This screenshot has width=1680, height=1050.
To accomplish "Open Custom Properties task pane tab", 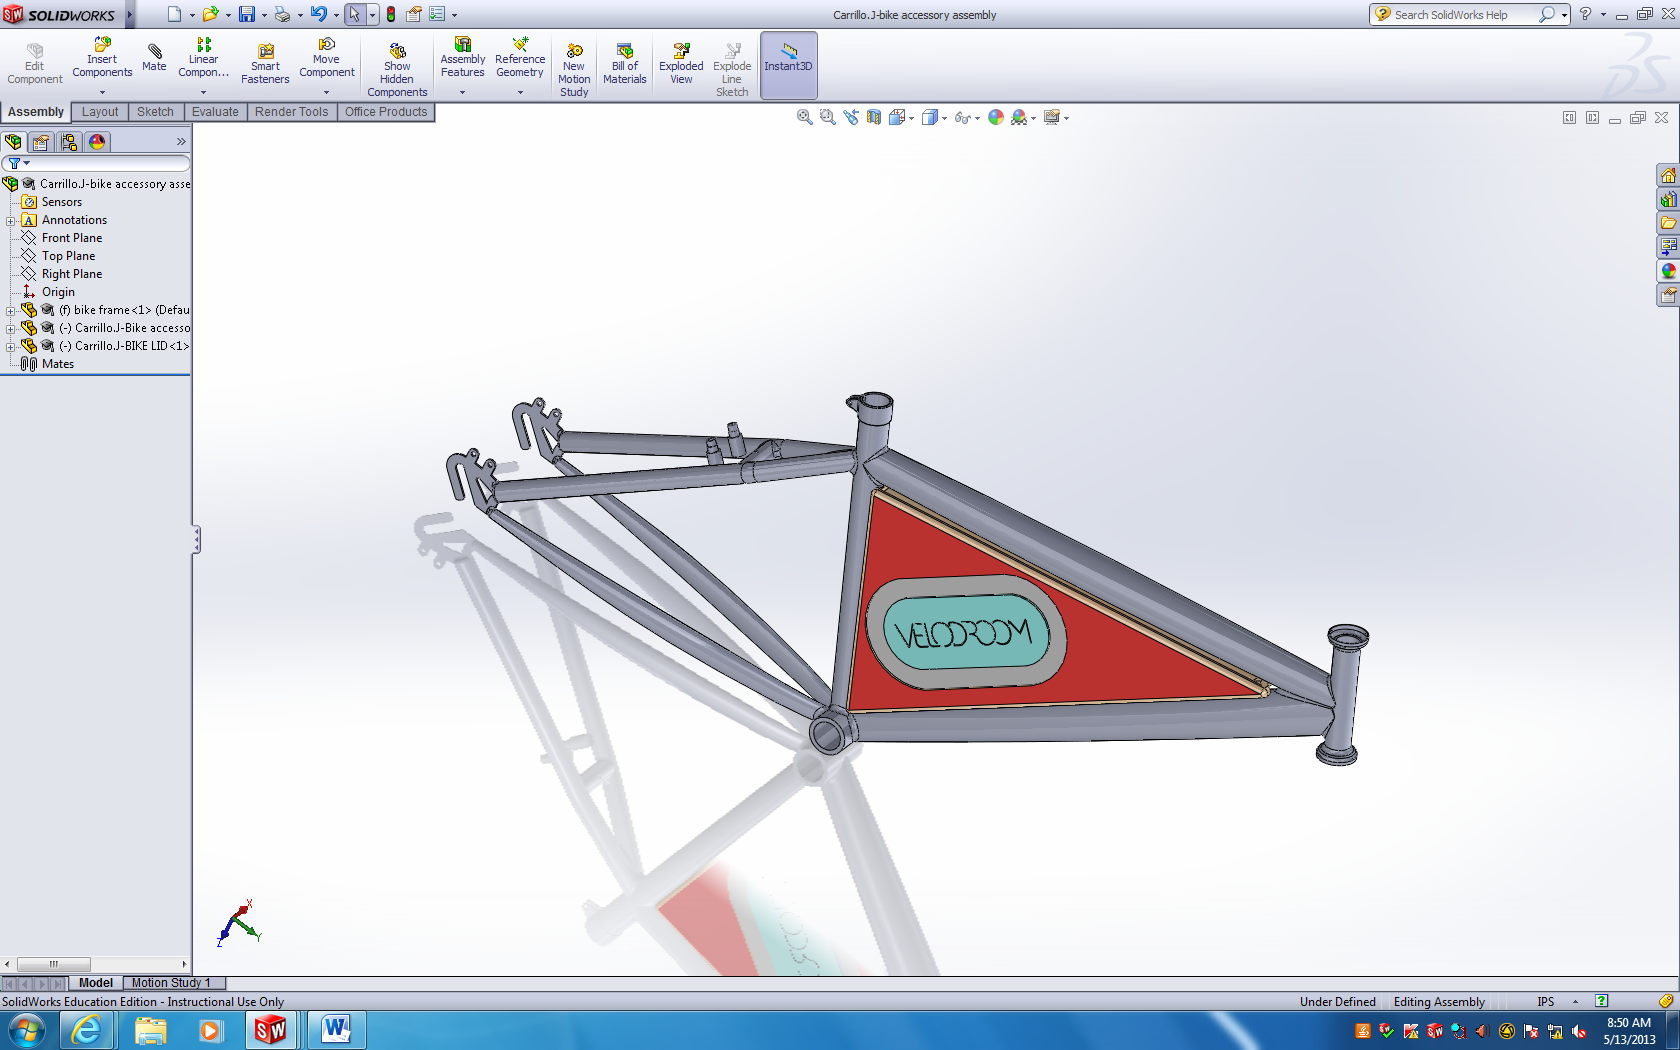I will click(x=1668, y=295).
